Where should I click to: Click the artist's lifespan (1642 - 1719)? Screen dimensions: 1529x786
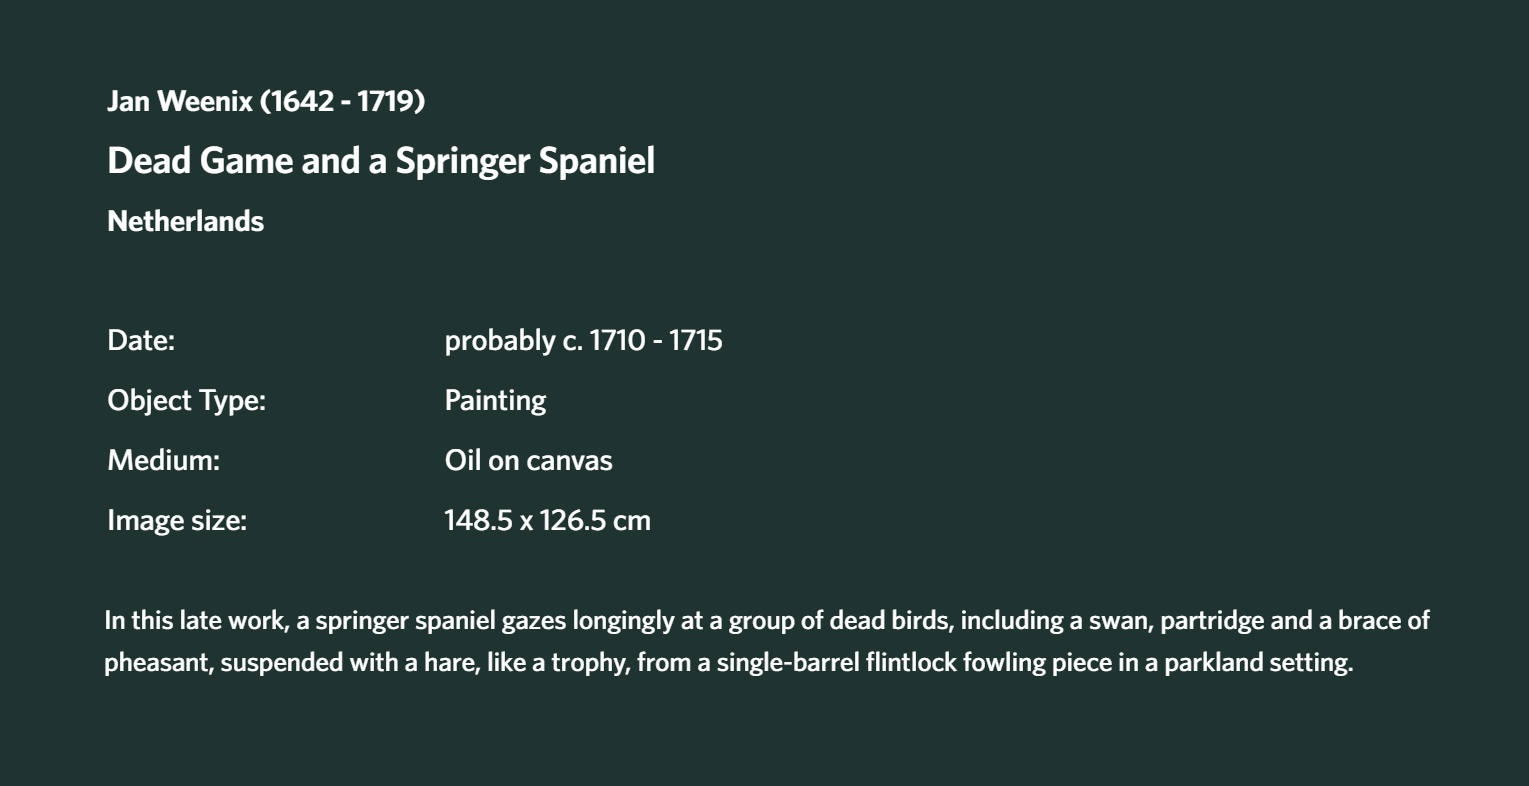pos(342,101)
